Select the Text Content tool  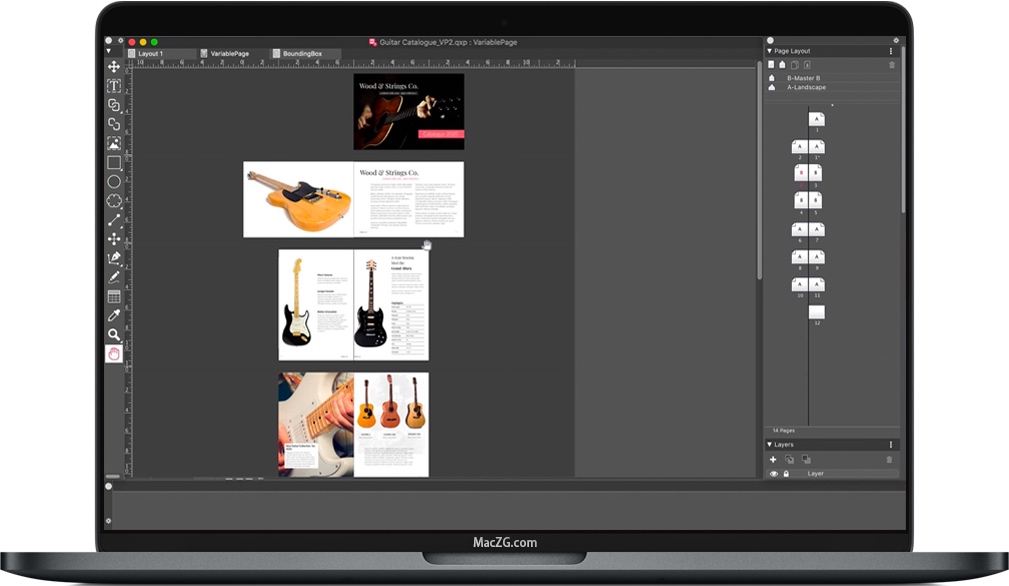coord(114,85)
